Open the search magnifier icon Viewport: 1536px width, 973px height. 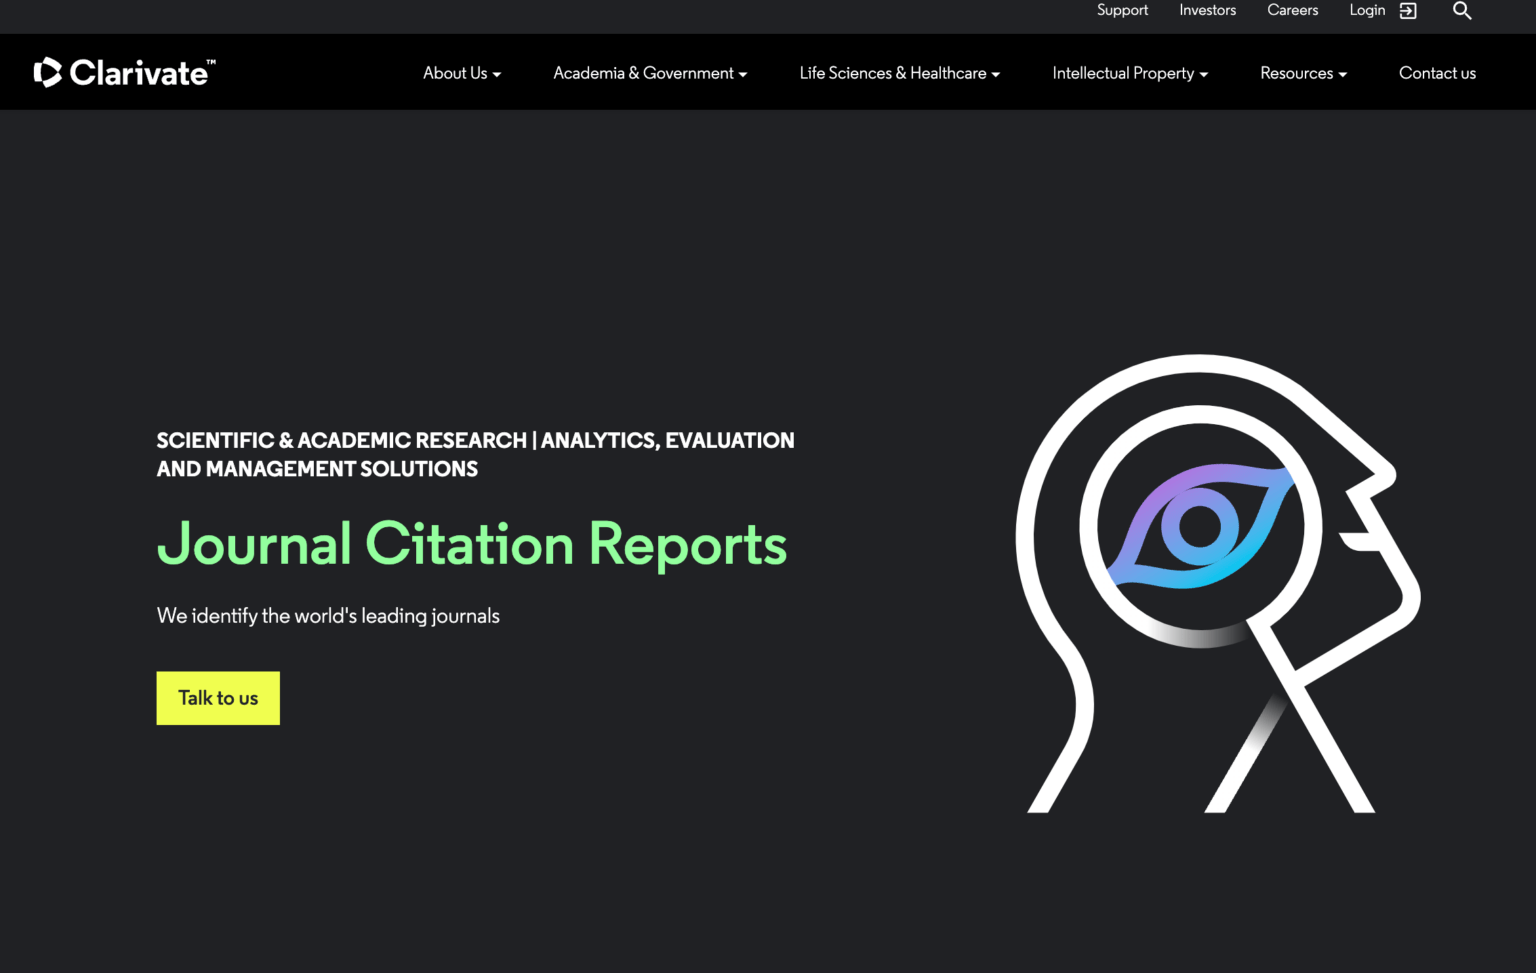1462,11
